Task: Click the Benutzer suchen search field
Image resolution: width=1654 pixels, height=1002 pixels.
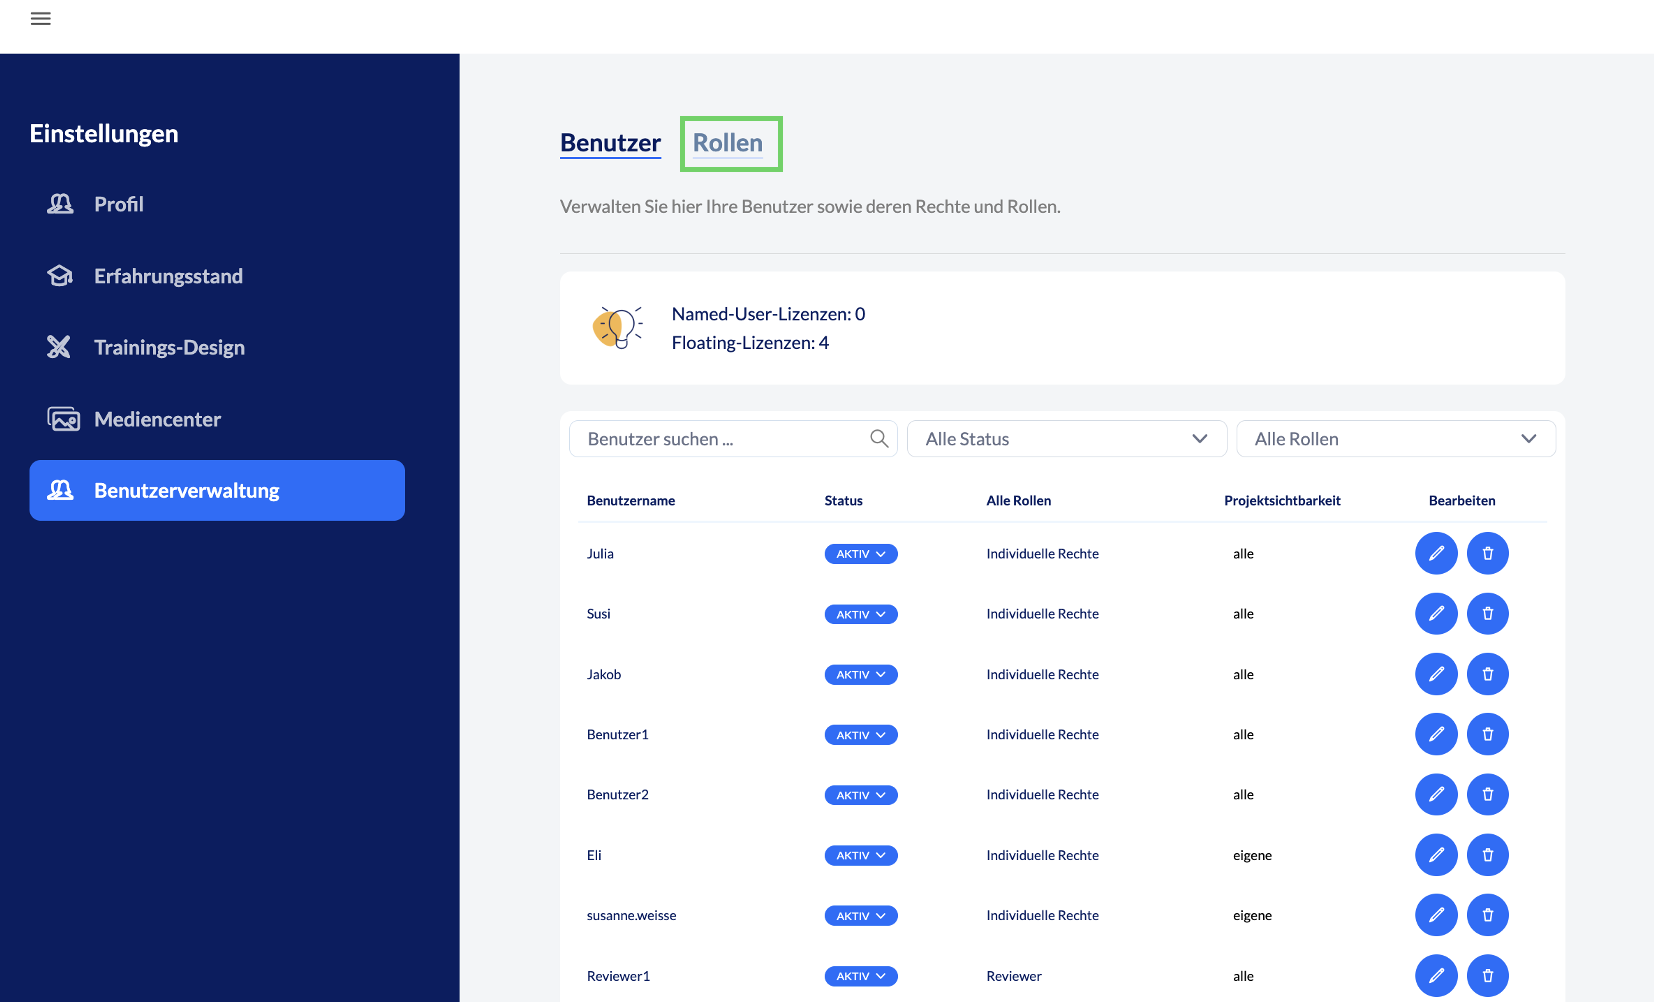Action: [733, 439]
